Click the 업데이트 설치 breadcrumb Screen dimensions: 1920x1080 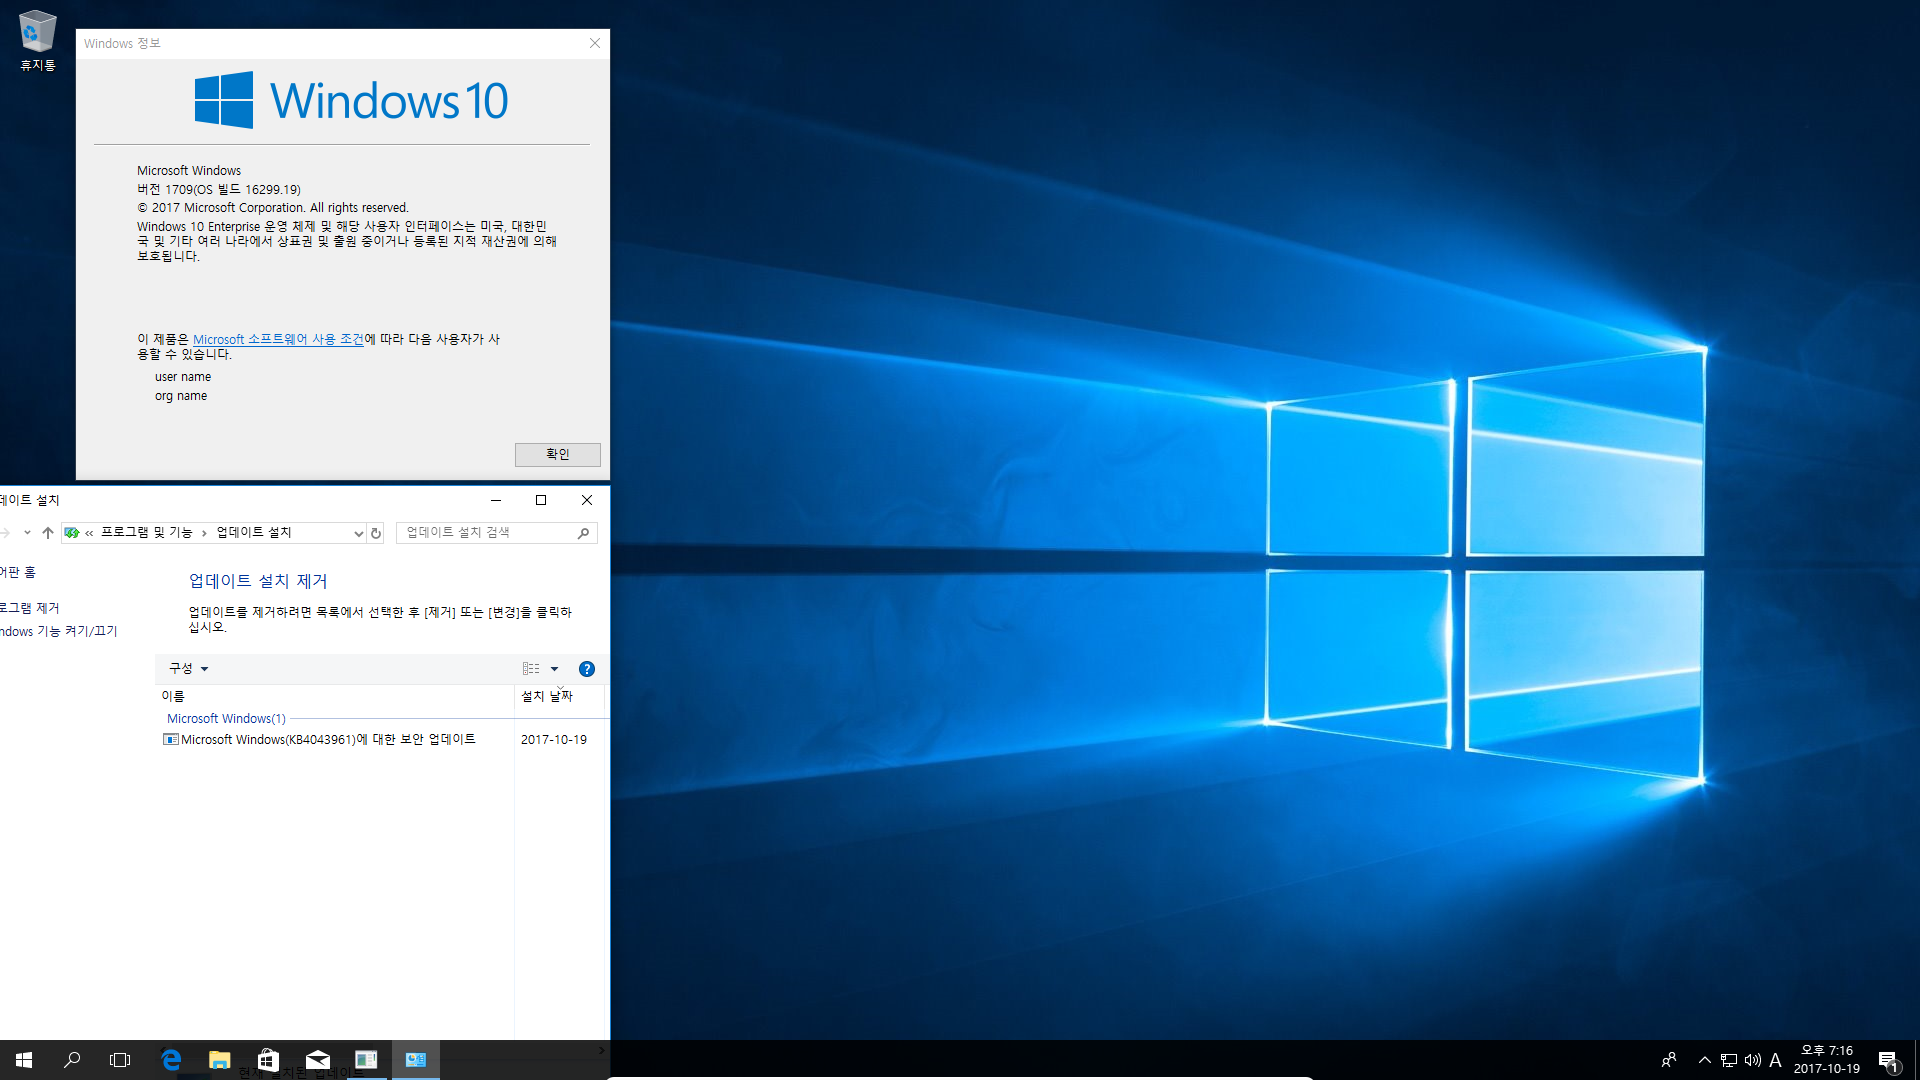[x=254, y=532]
